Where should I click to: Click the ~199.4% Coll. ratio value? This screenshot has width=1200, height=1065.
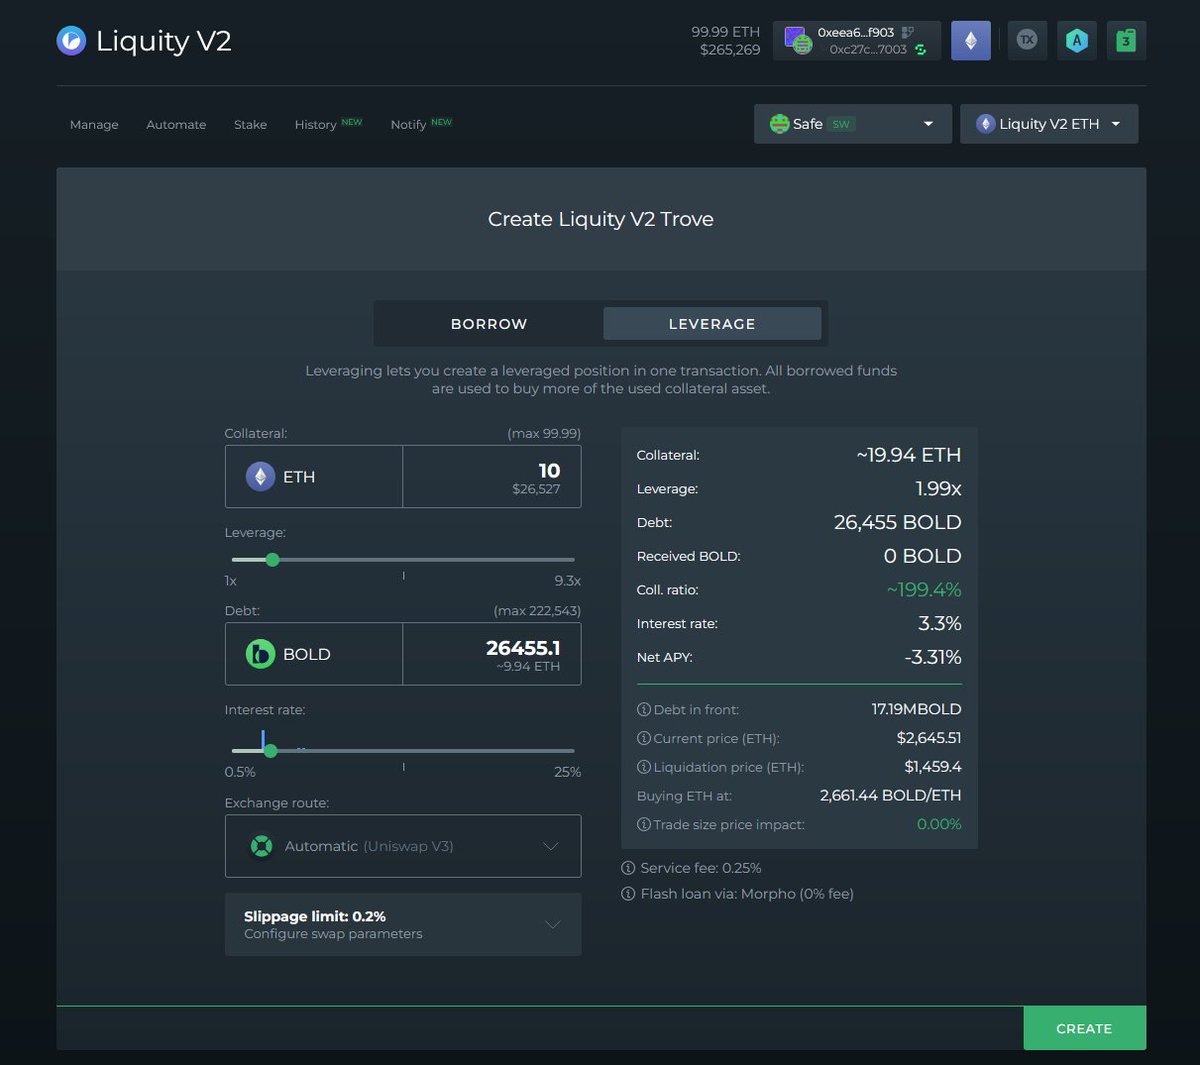(x=924, y=590)
